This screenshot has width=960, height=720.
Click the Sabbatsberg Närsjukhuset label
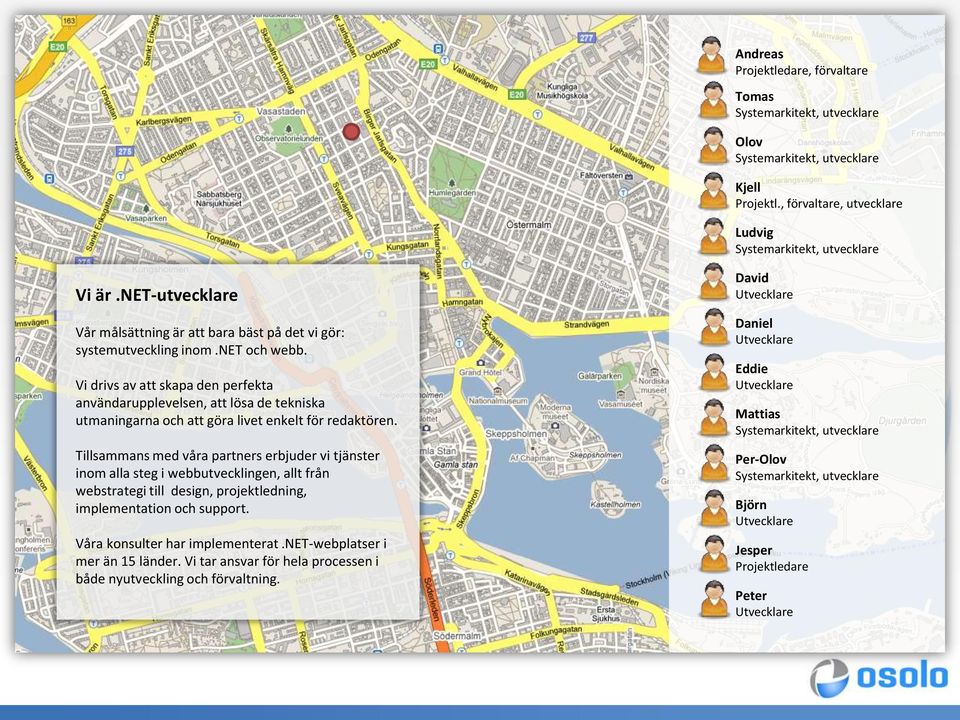pos(219,199)
